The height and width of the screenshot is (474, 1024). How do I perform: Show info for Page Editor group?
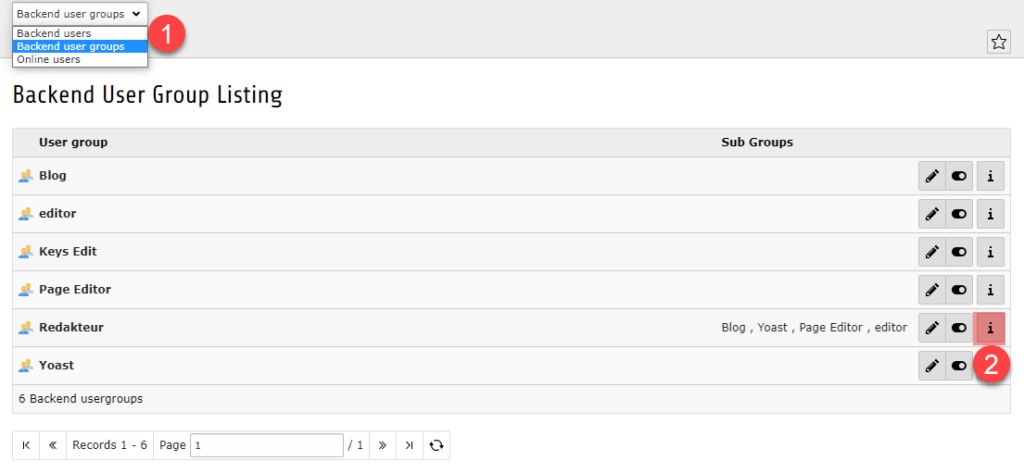[x=990, y=290]
